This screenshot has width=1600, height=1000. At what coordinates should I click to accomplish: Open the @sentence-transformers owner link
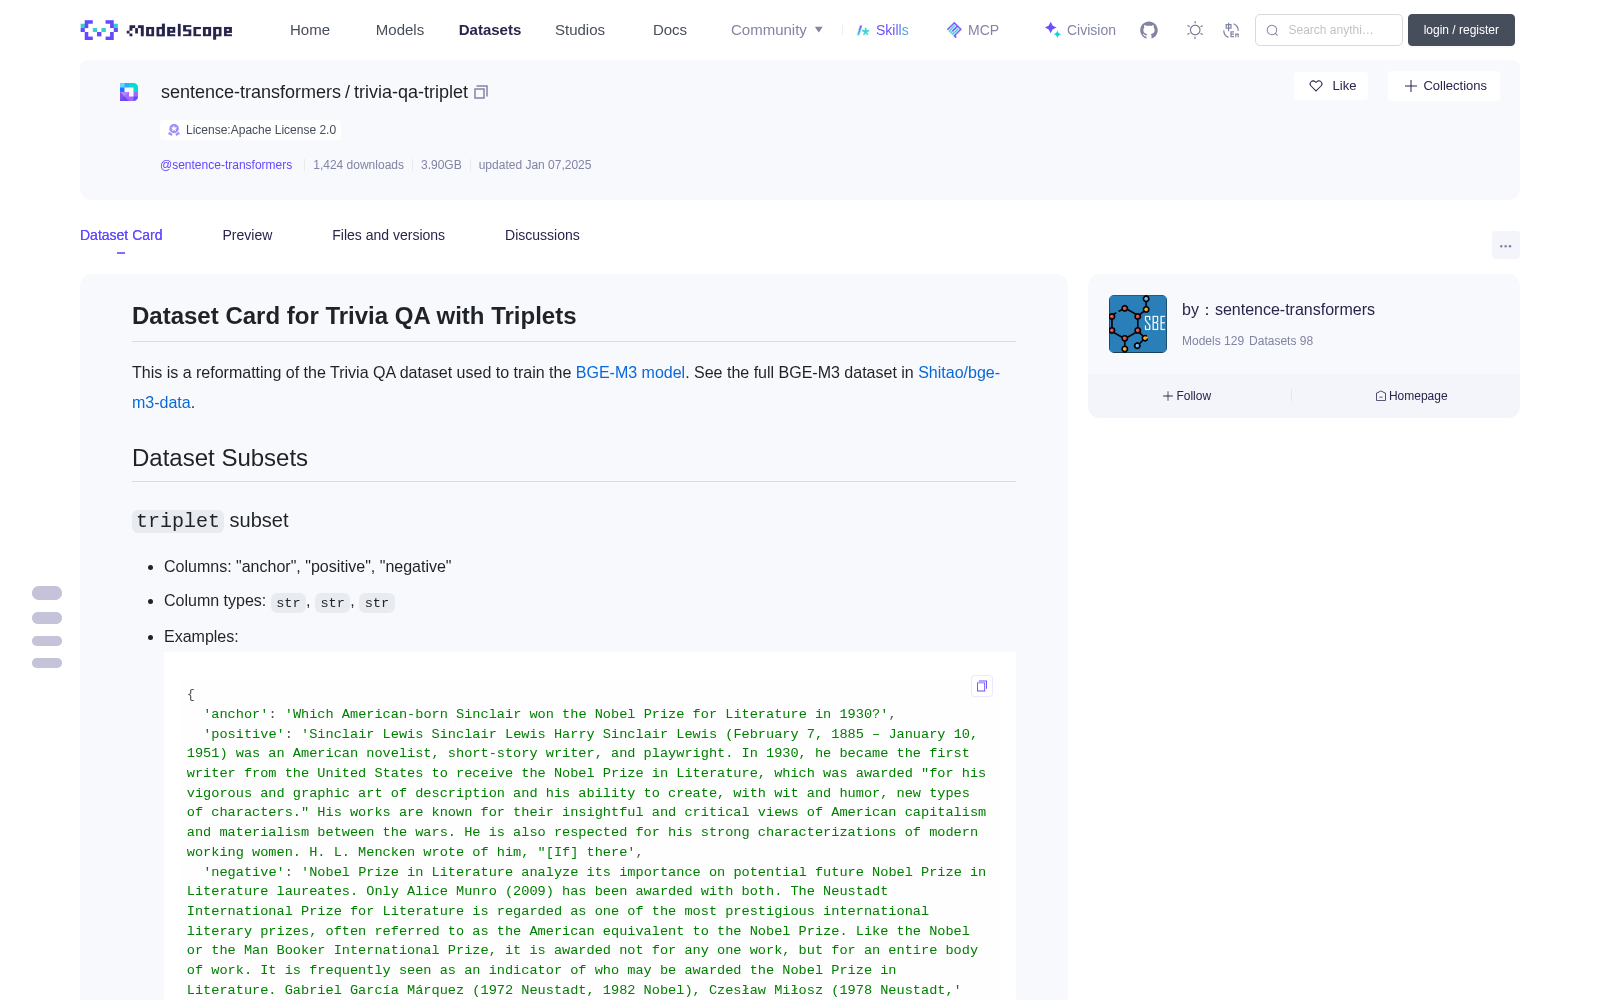pyautogui.click(x=226, y=165)
